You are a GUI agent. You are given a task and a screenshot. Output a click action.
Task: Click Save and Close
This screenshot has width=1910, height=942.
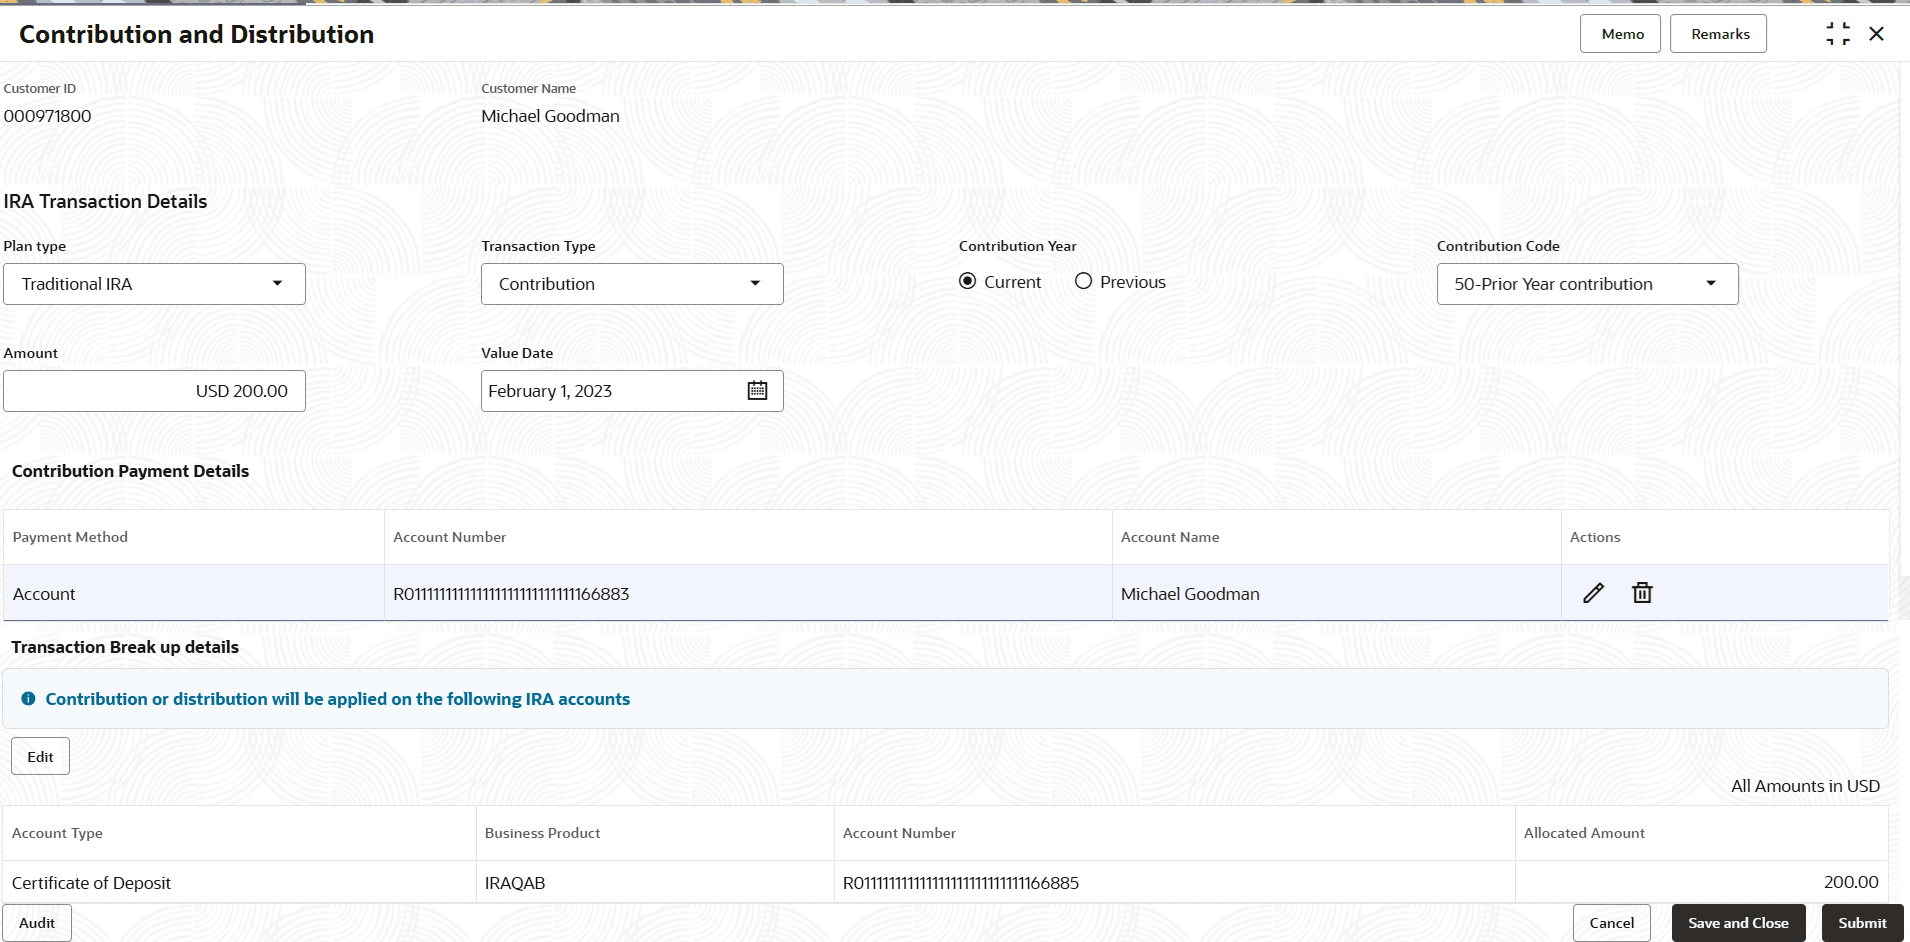[x=1737, y=923]
